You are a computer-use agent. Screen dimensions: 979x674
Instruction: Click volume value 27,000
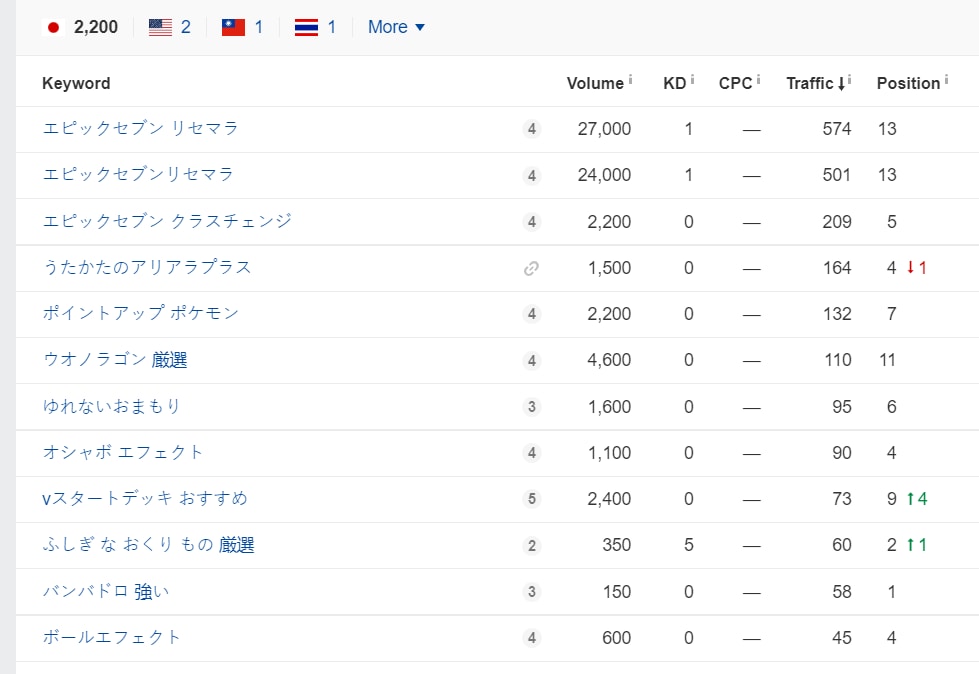tap(604, 129)
